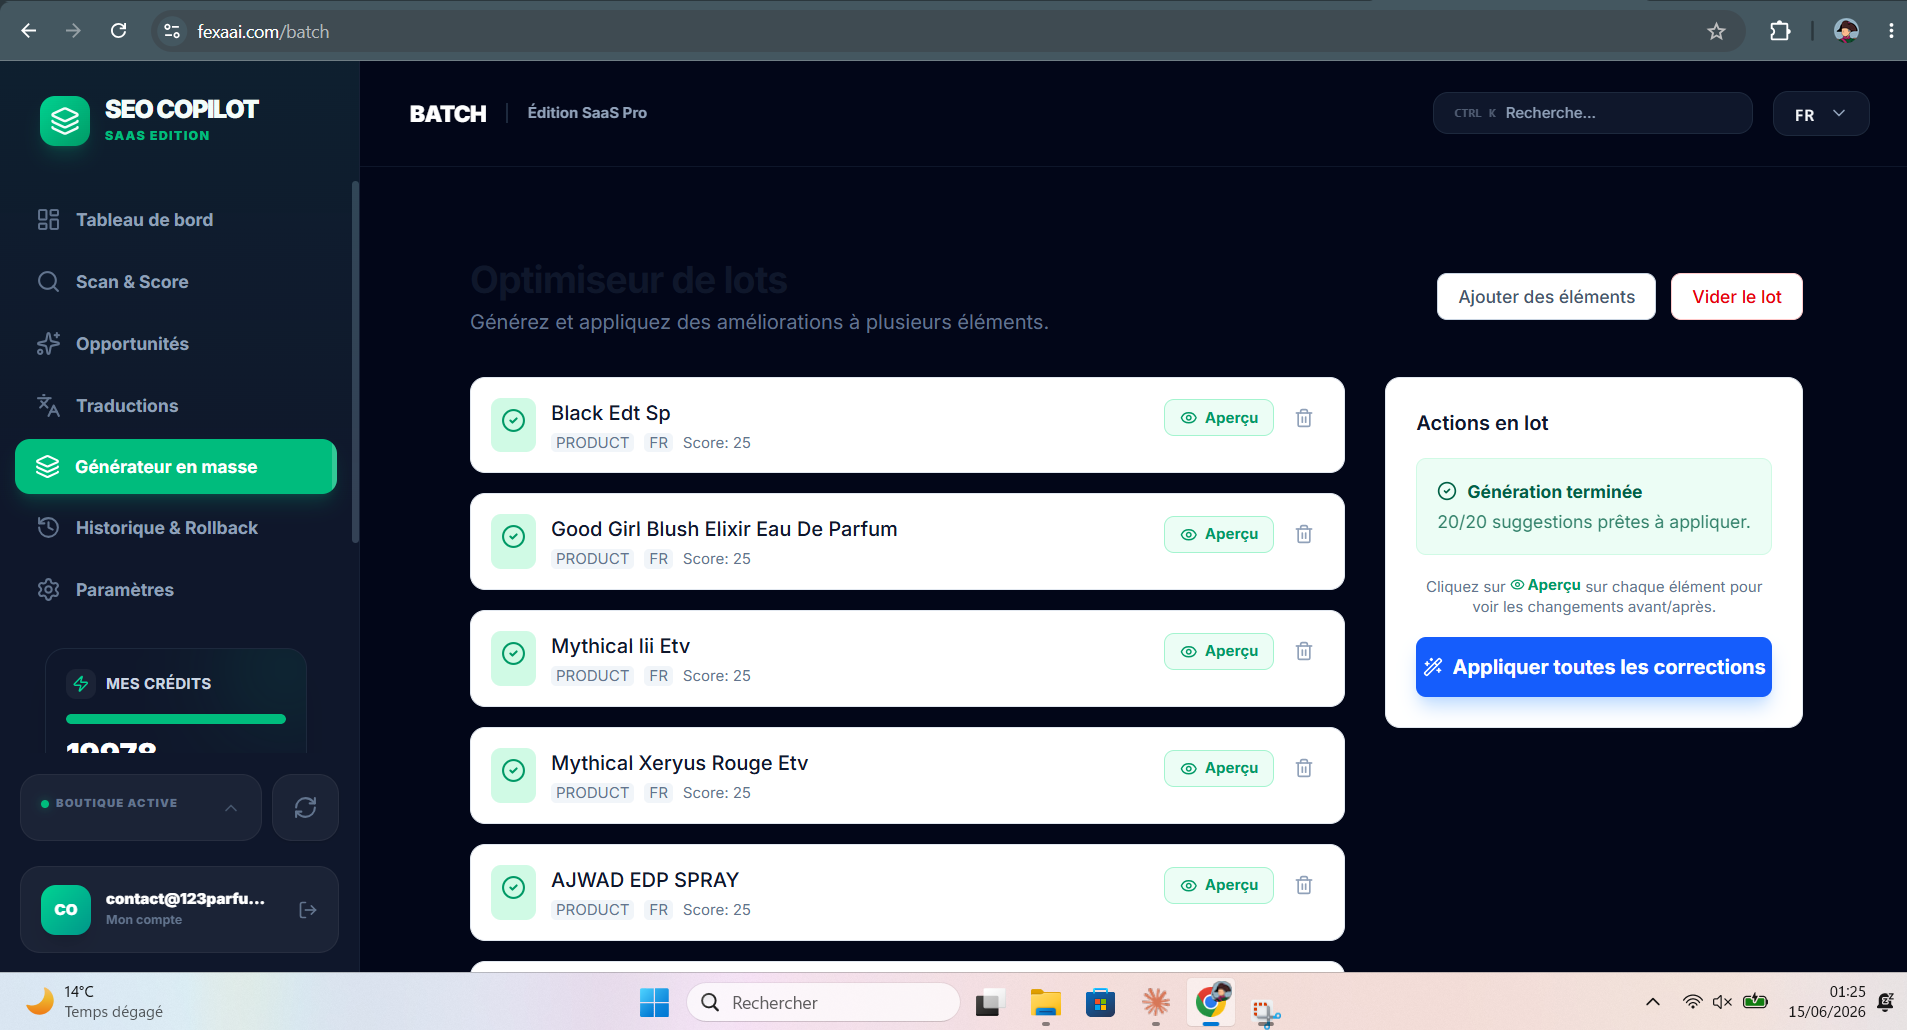Image resolution: width=1907 pixels, height=1030 pixels.
Task: Click Black Edt Sp title
Action: [x=610, y=413]
